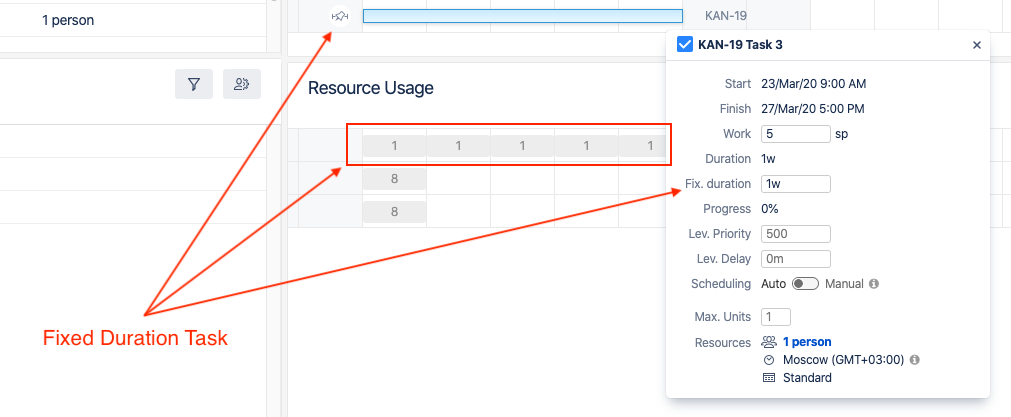1011x417 pixels.
Task: Click the Work input field
Action: click(x=795, y=134)
